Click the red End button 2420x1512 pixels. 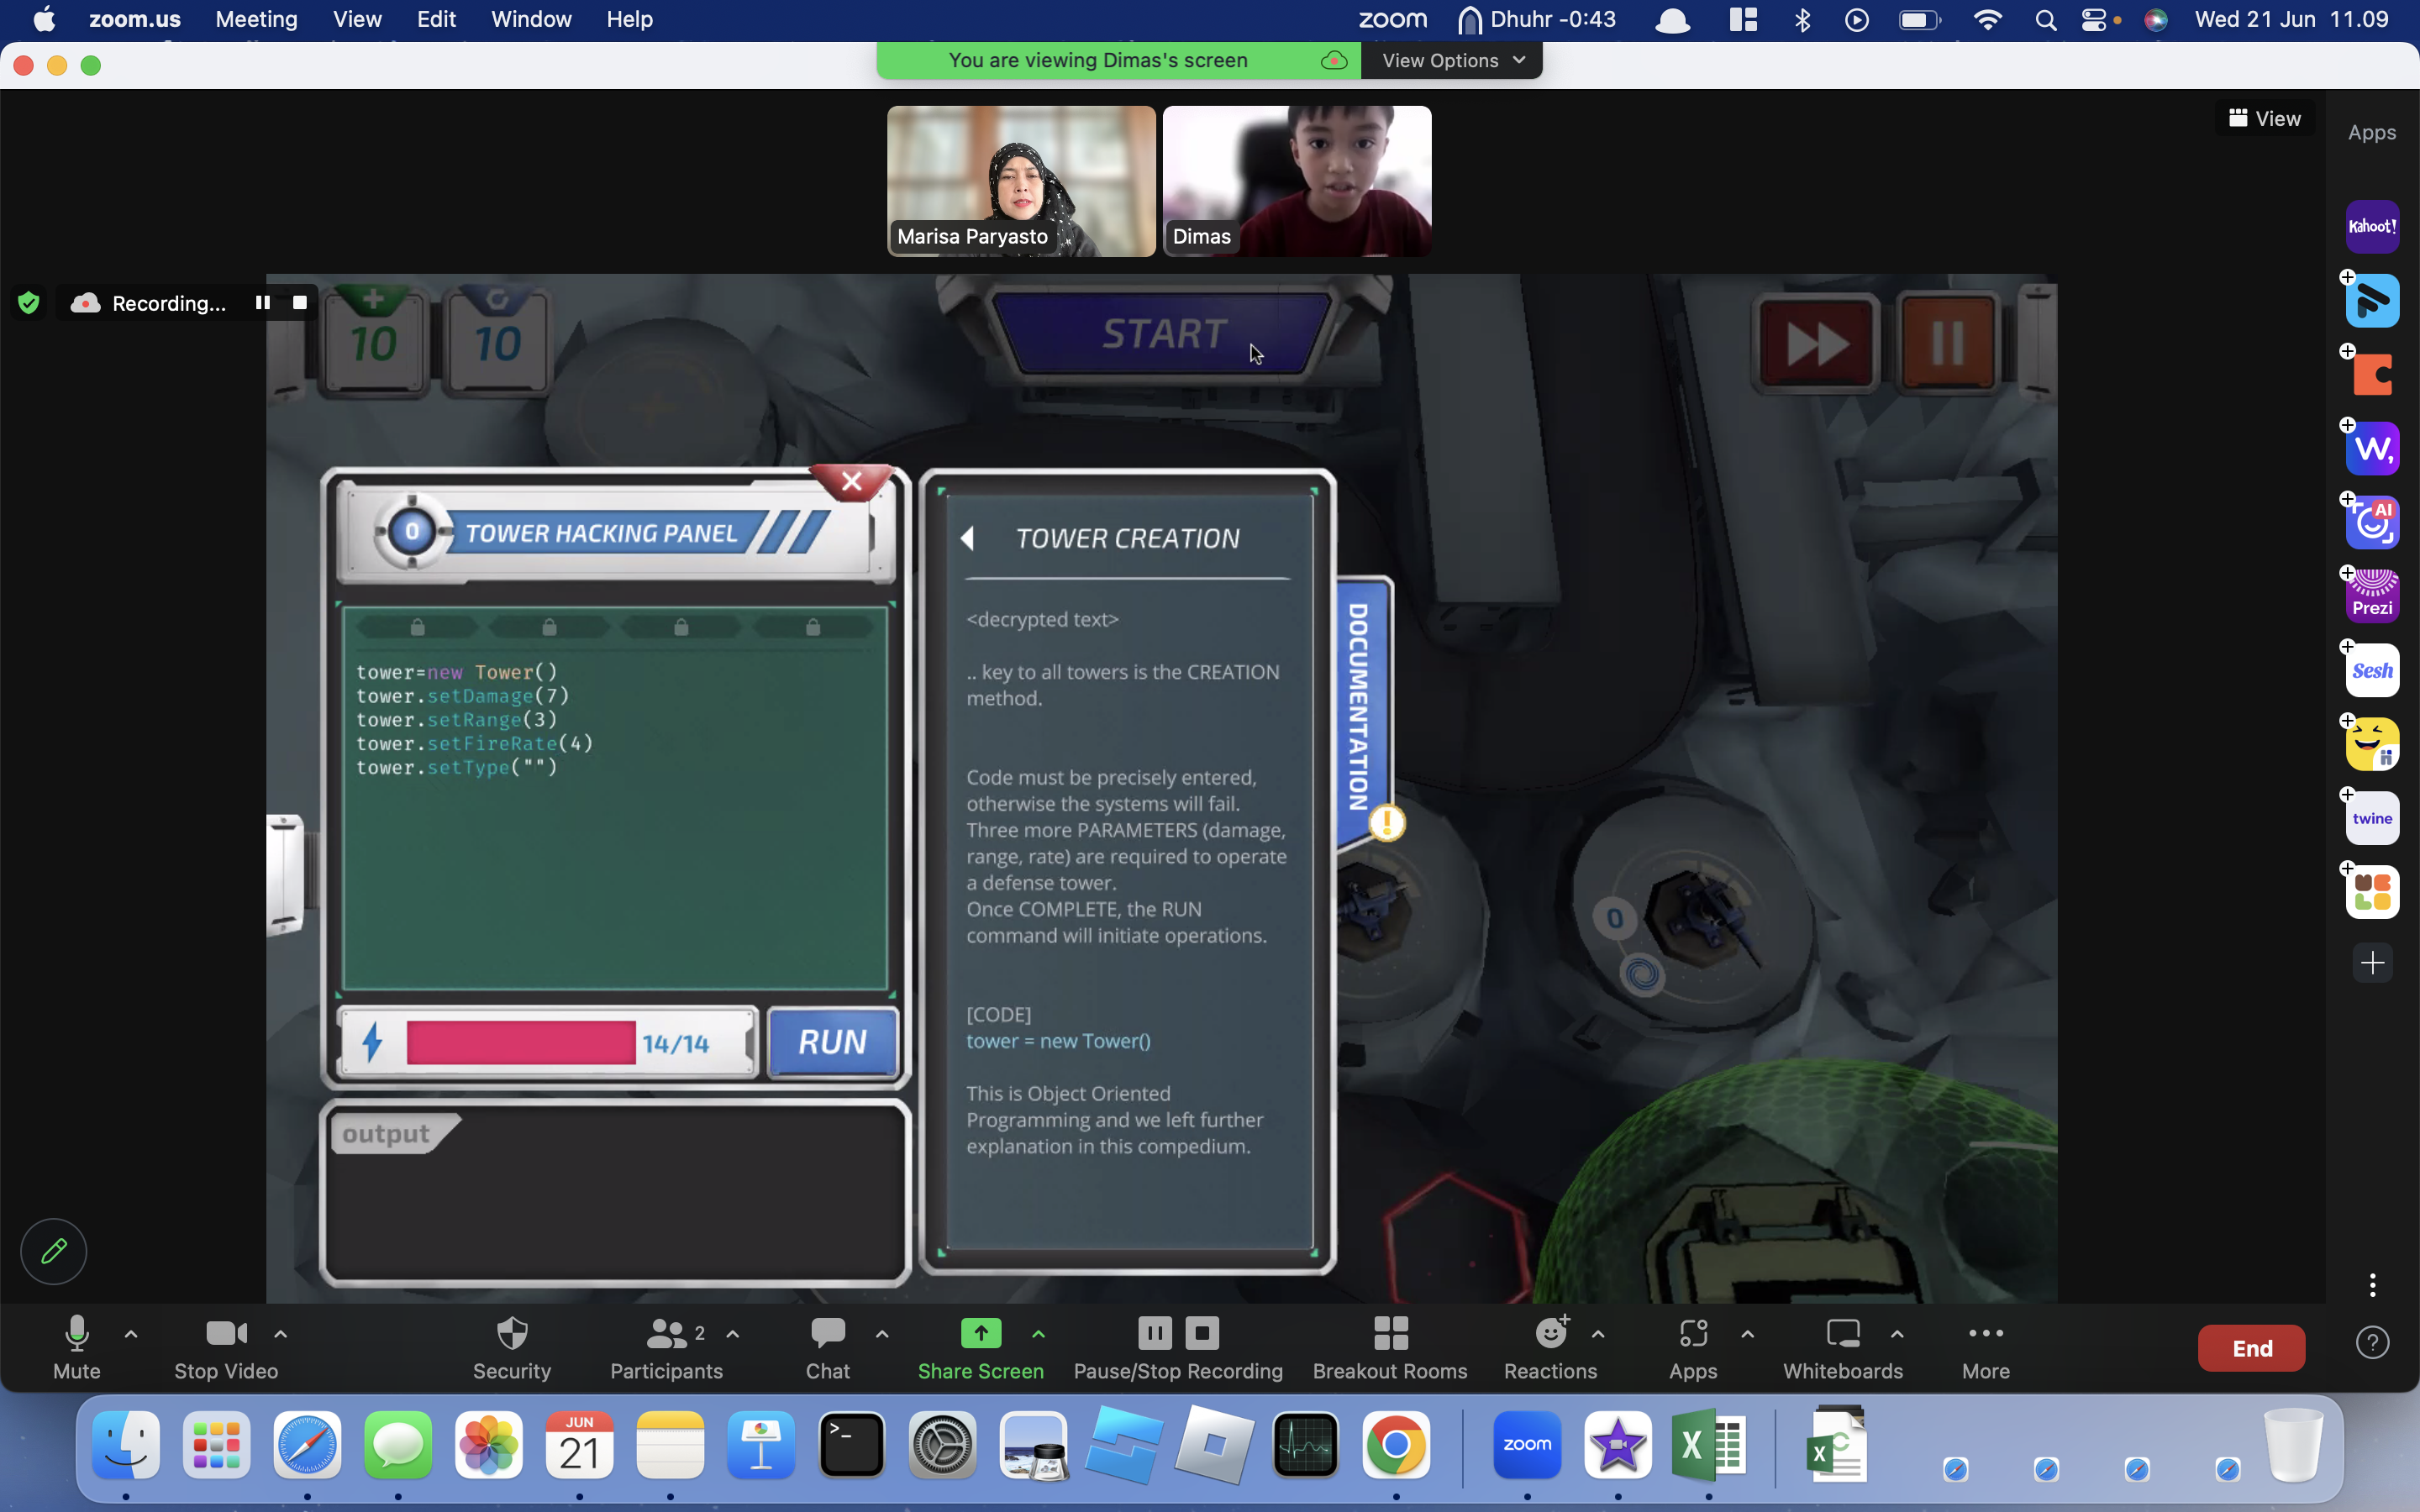click(2251, 1348)
